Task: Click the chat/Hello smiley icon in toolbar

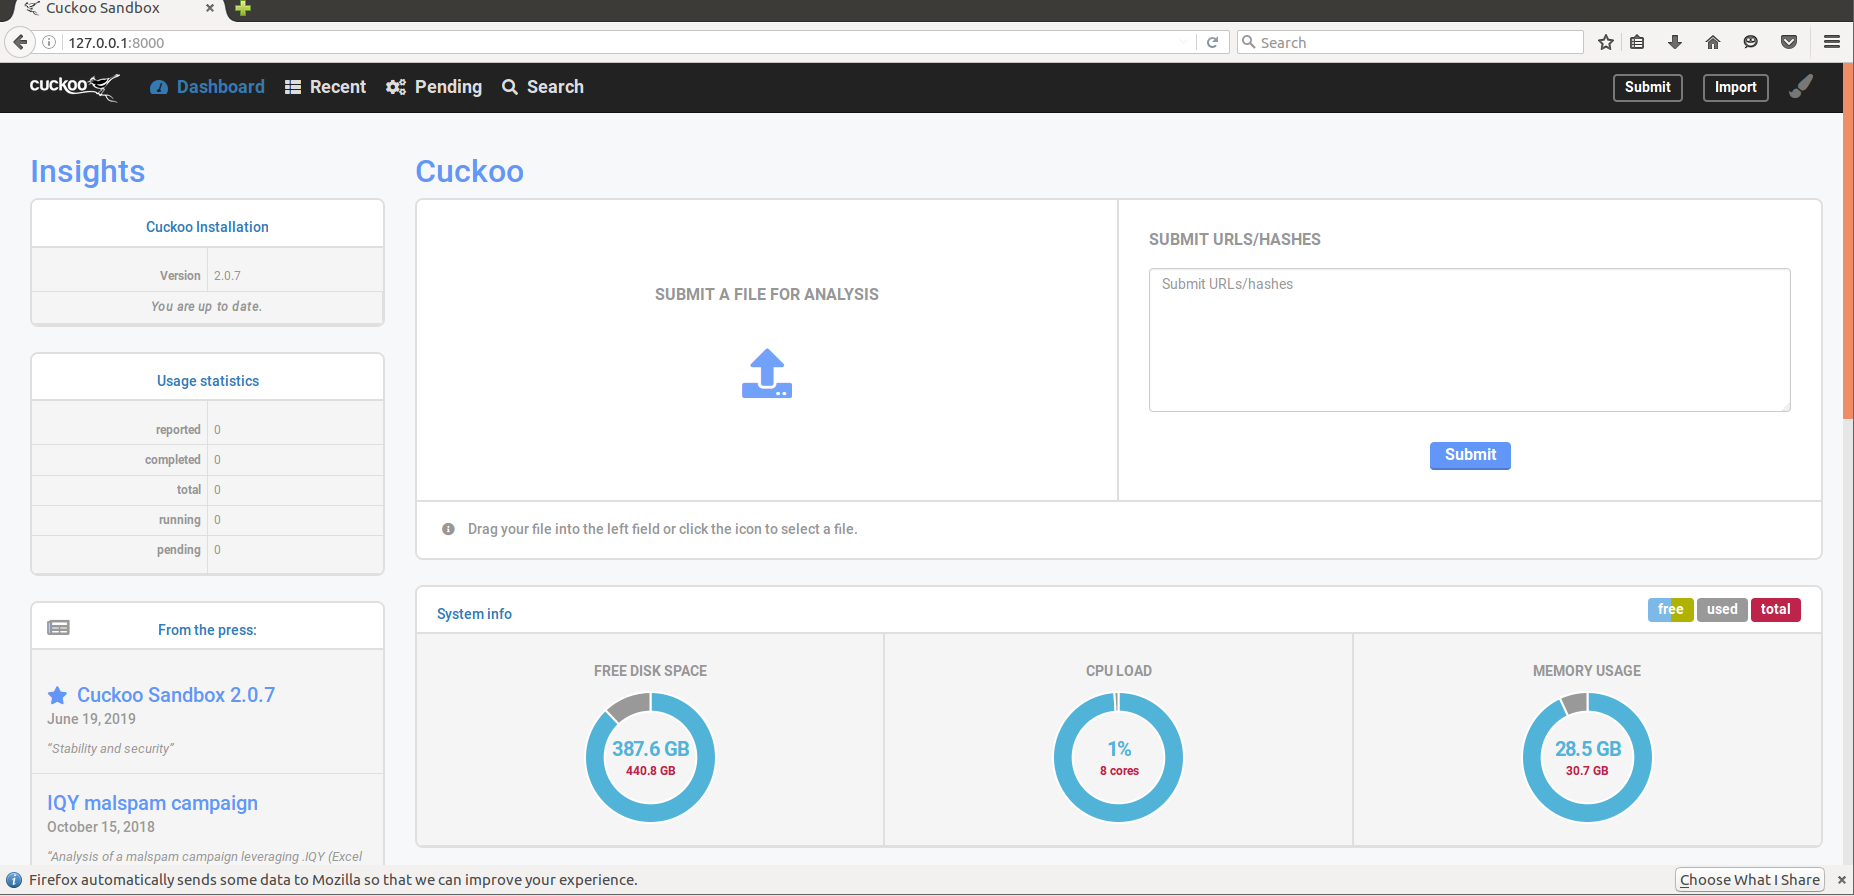Action: click(x=1750, y=42)
